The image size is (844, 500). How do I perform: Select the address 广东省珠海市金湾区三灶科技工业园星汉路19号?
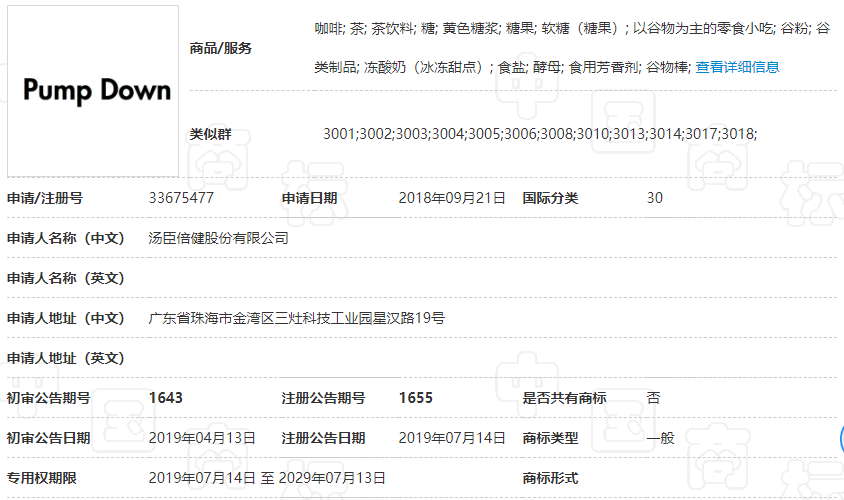click(x=297, y=318)
